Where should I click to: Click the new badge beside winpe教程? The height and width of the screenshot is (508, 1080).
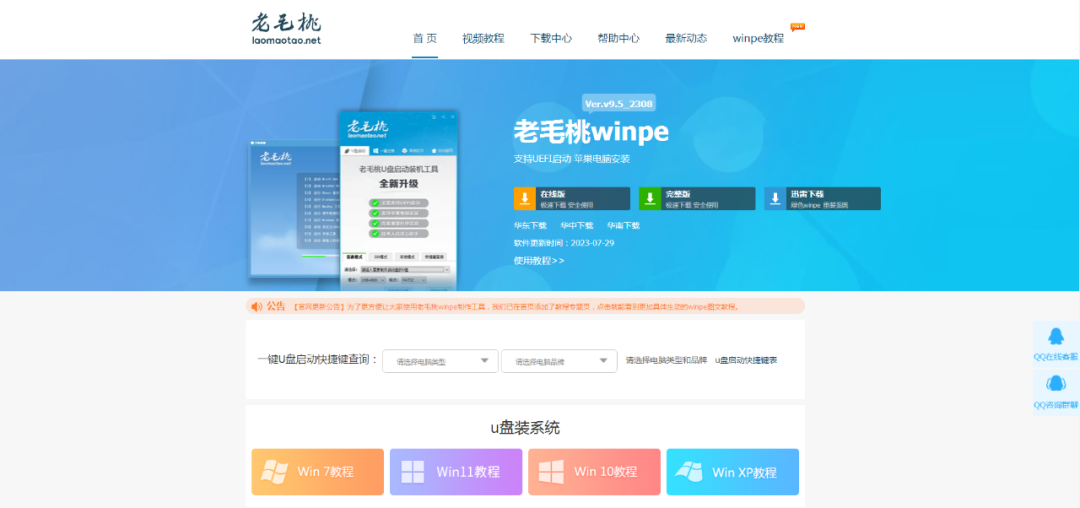click(x=798, y=27)
